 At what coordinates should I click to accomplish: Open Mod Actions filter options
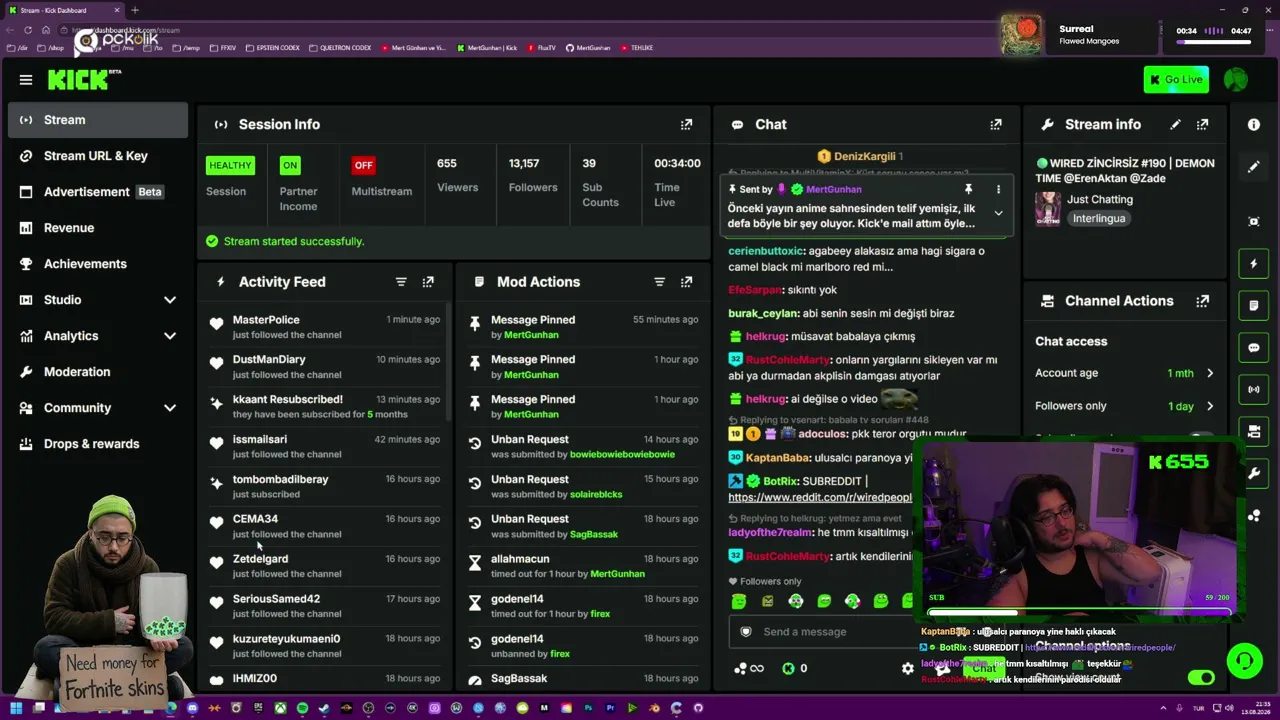pyautogui.click(x=659, y=282)
